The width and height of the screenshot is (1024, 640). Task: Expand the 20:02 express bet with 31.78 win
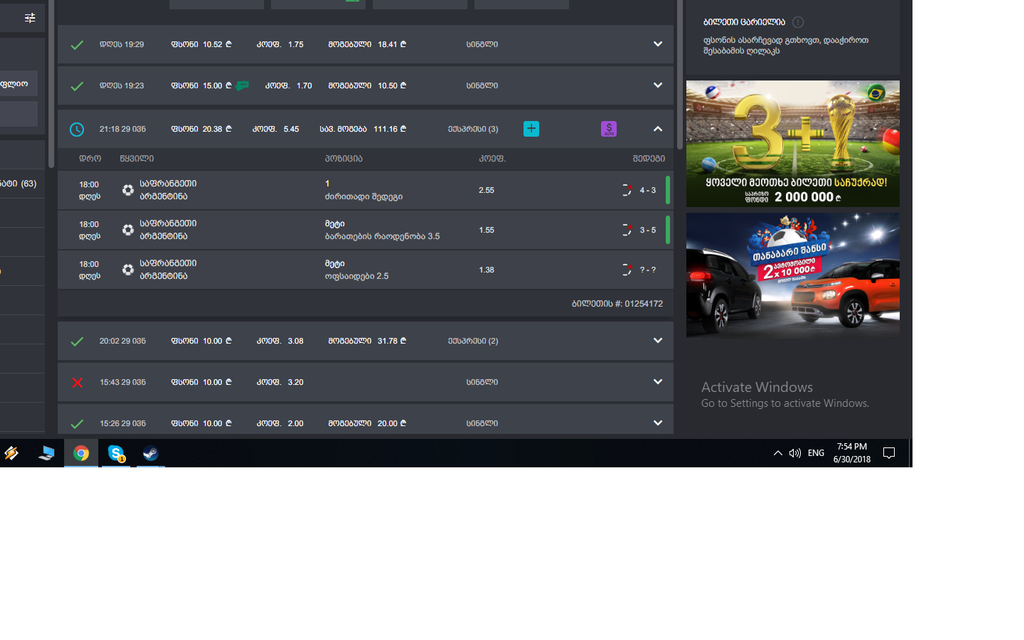[658, 340]
